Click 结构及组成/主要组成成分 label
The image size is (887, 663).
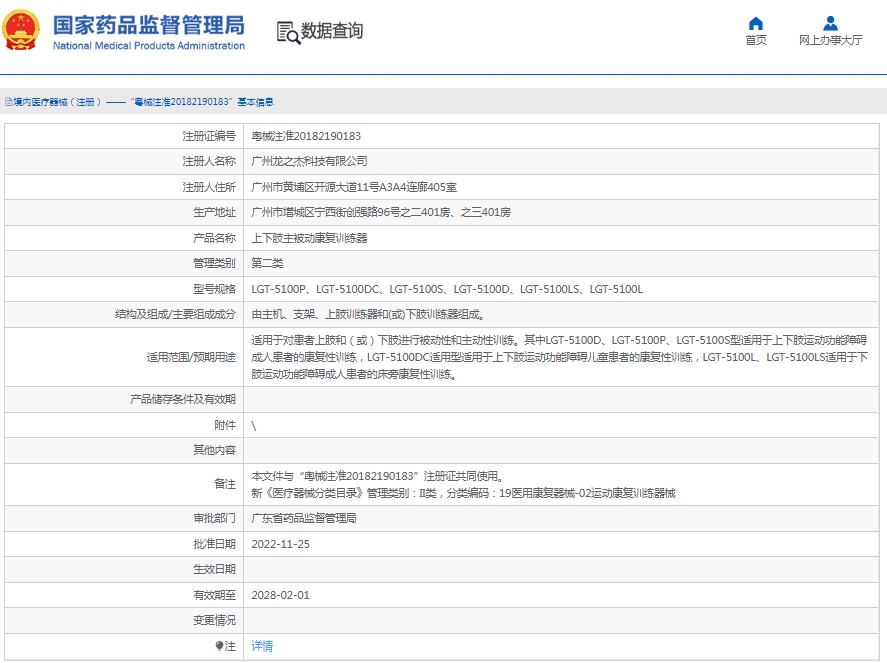[x=175, y=314]
